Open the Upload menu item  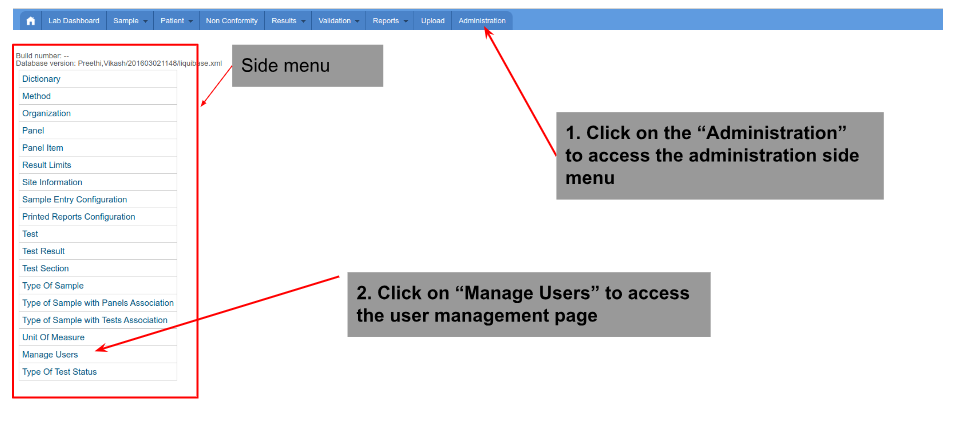(x=432, y=21)
